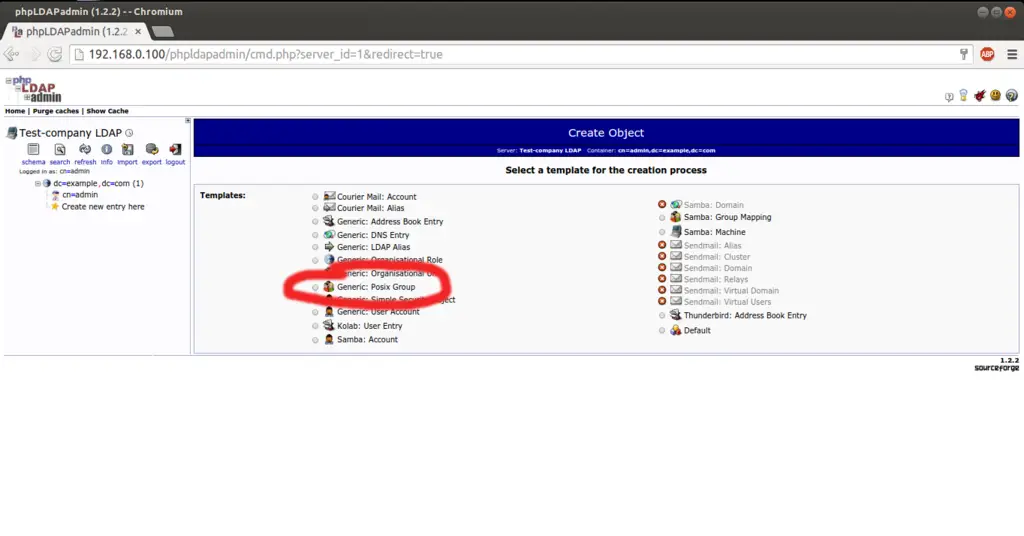1024x536 pixels.
Task: Click the saved password key icon
Action: coord(964,54)
